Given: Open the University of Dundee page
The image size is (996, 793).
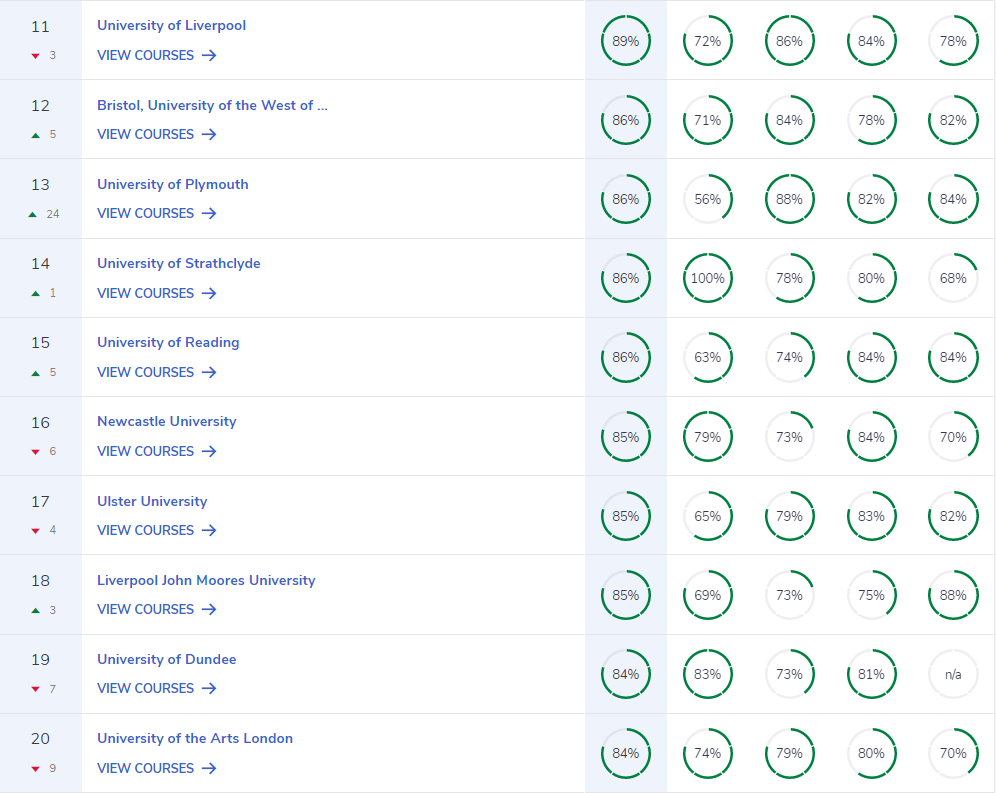Looking at the screenshot, I should [x=166, y=659].
